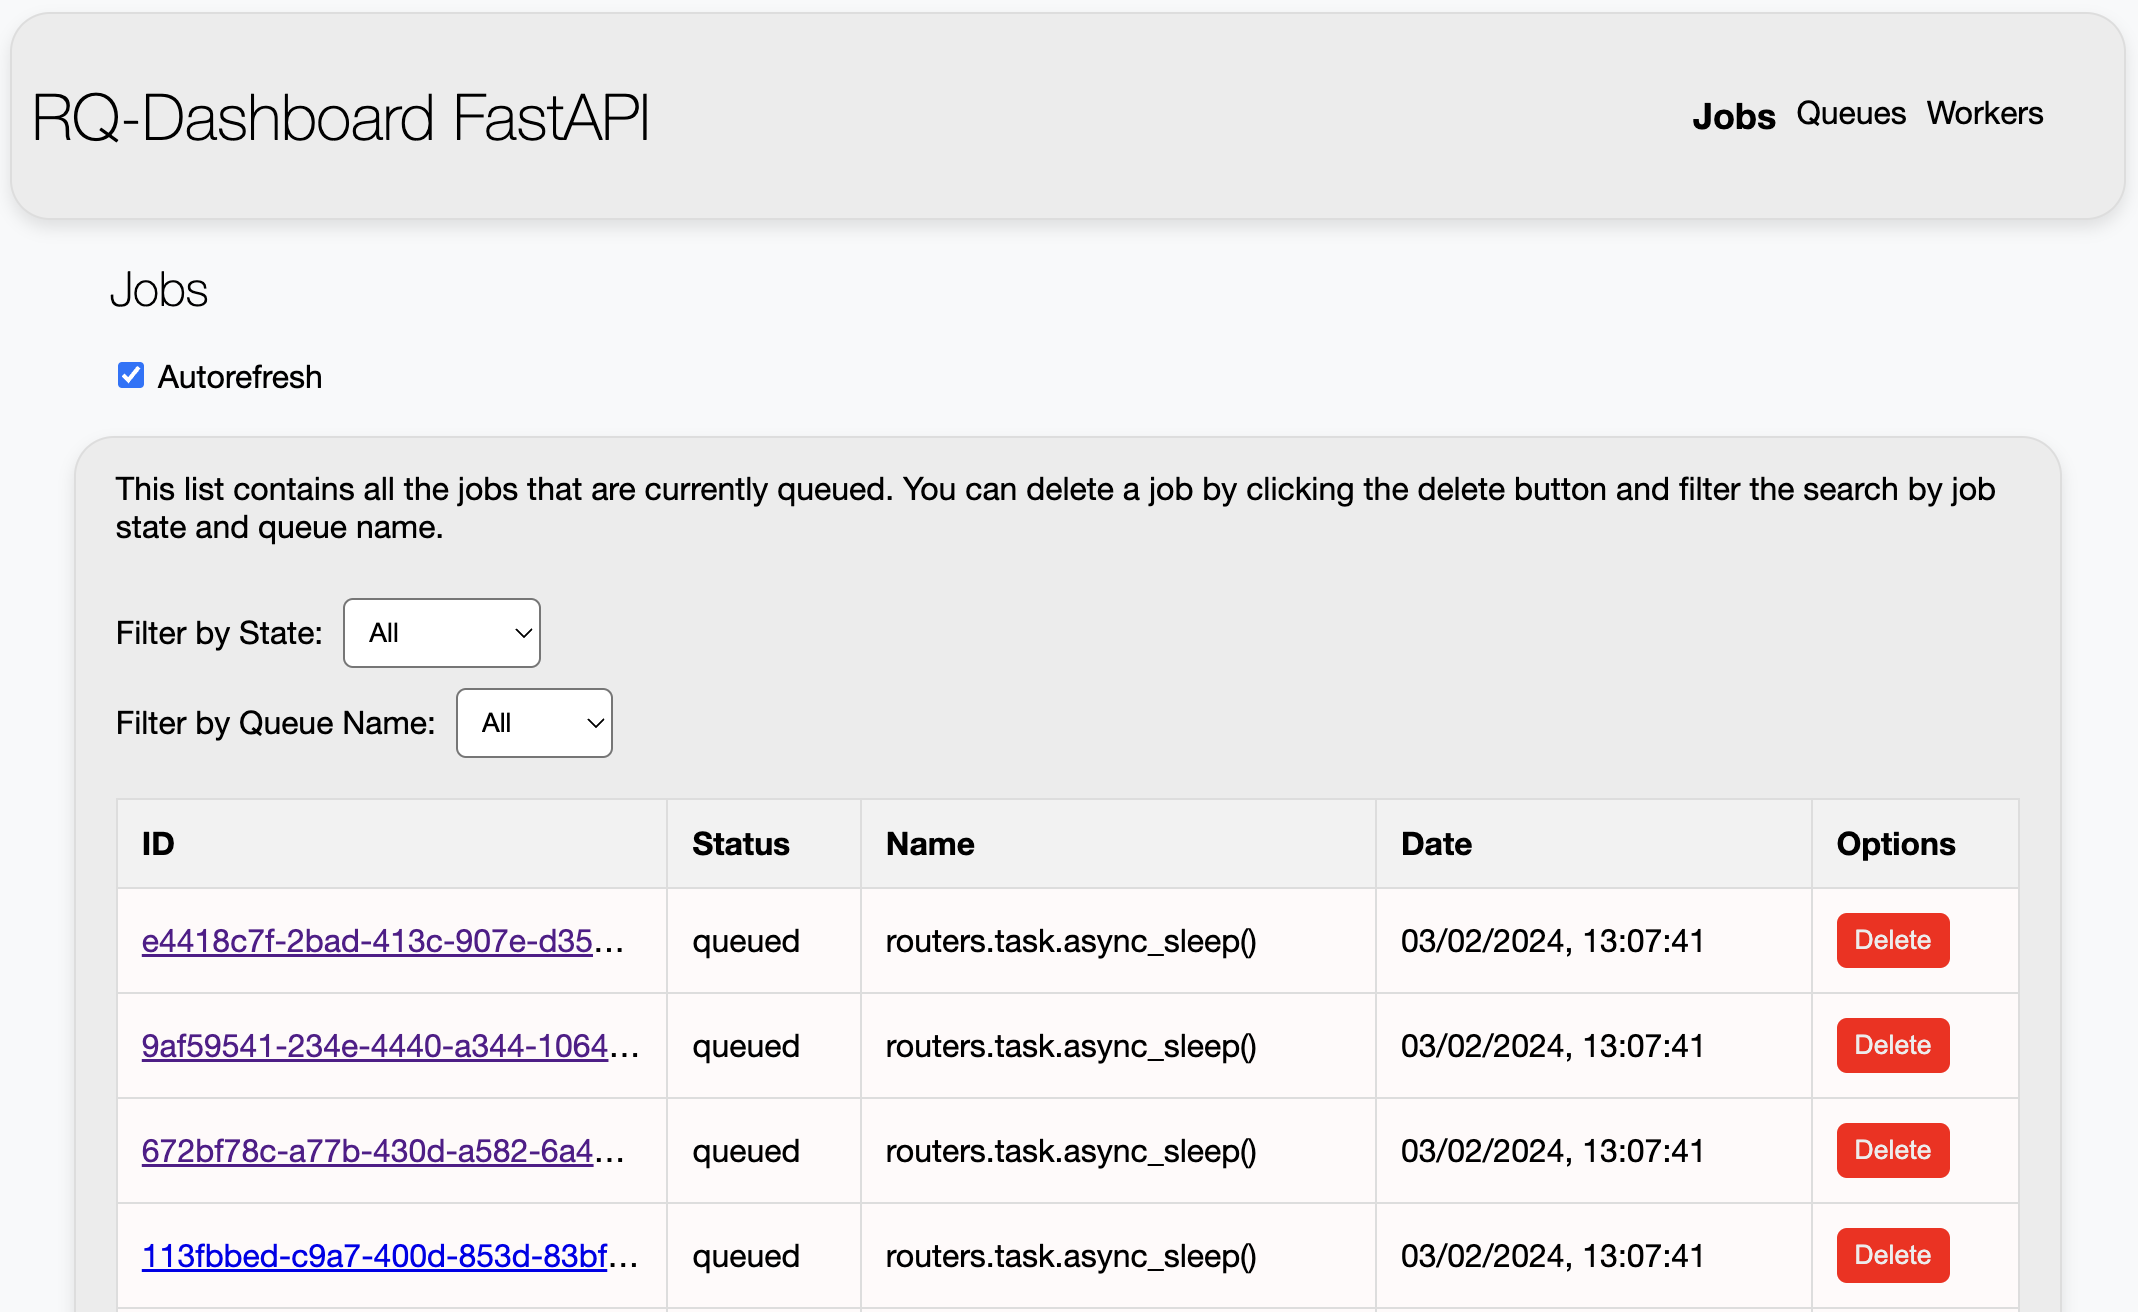This screenshot has width=2138, height=1312.
Task: Click the queued status in 113fbbed row
Action: click(746, 1256)
